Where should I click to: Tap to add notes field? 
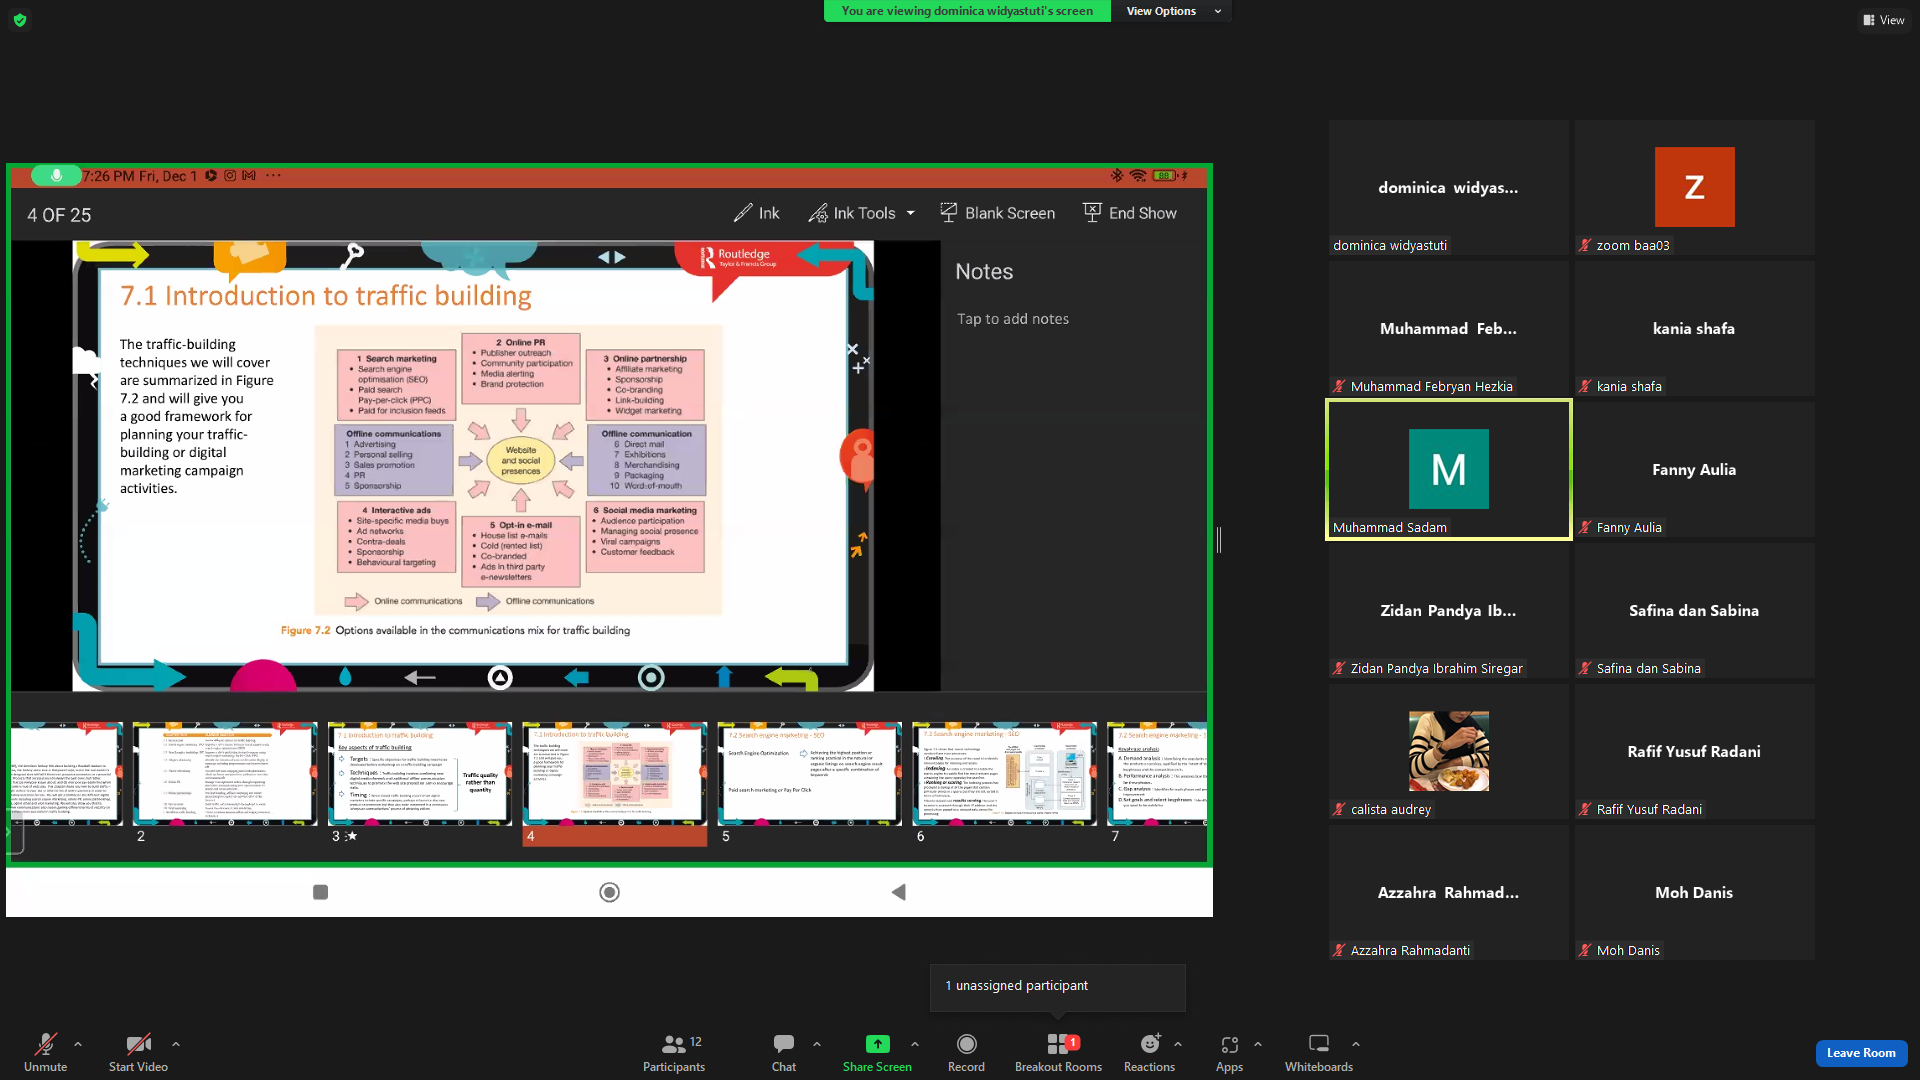1013,319
